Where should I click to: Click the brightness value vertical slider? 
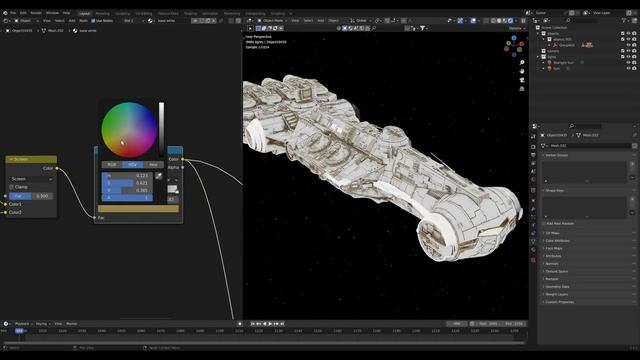coord(161,130)
